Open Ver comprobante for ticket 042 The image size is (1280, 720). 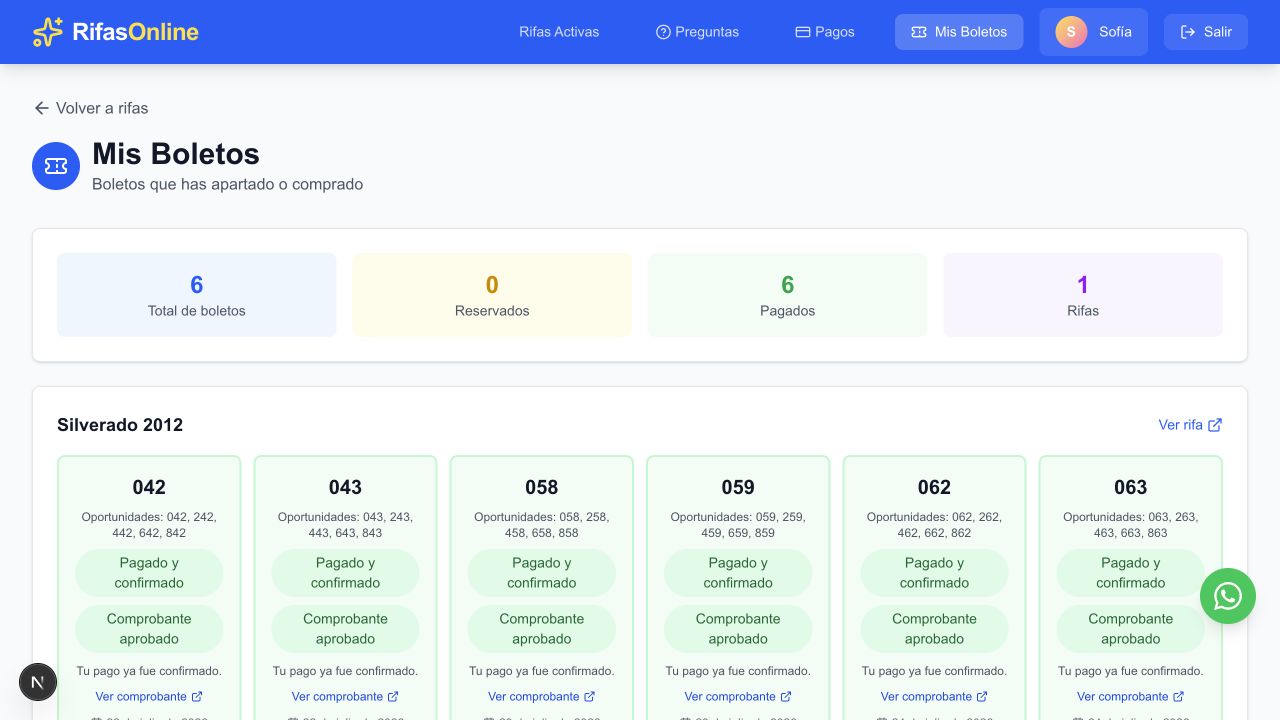pyautogui.click(x=149, y=696)
